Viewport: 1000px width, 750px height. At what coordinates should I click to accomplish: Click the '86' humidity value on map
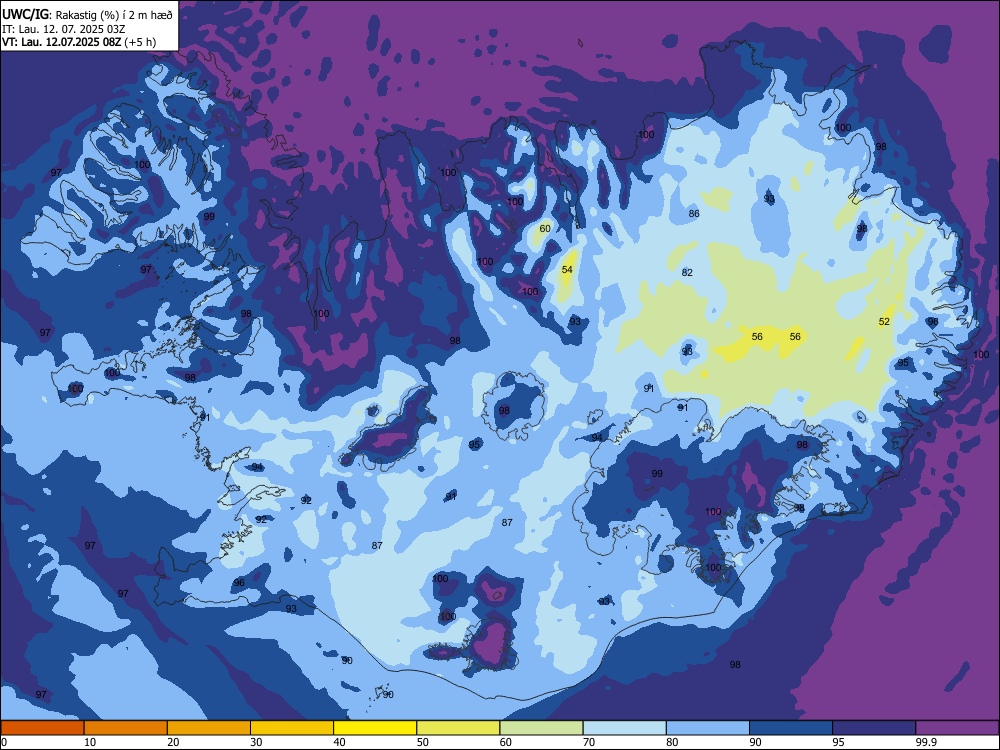pos(694,214)
